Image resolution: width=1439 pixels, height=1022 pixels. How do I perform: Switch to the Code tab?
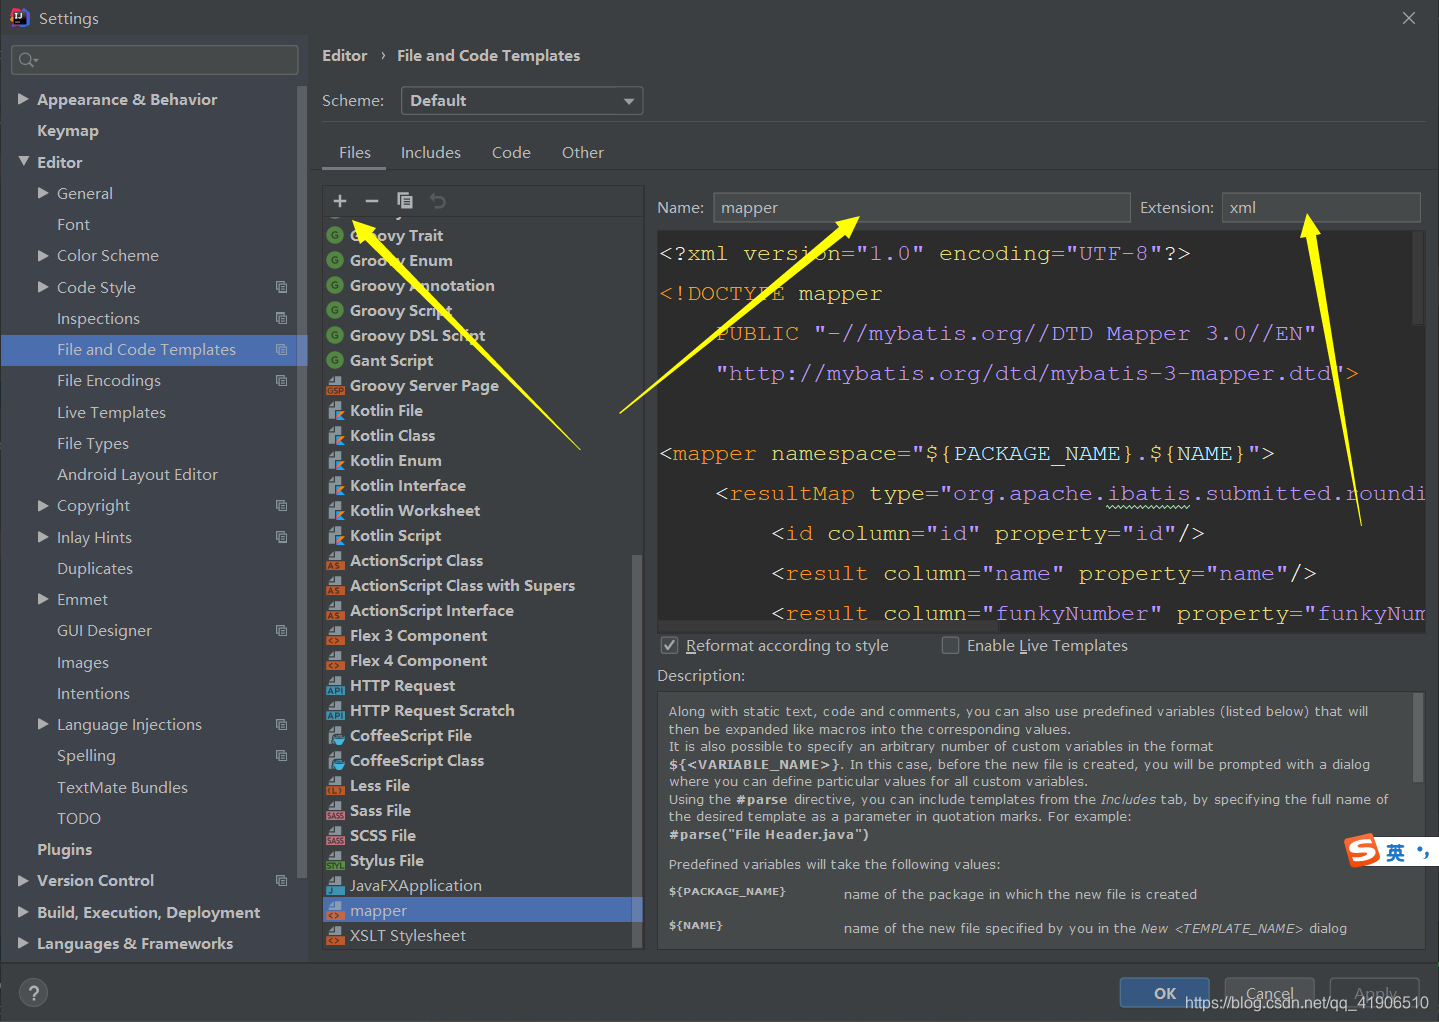click(x=511, y=152)
